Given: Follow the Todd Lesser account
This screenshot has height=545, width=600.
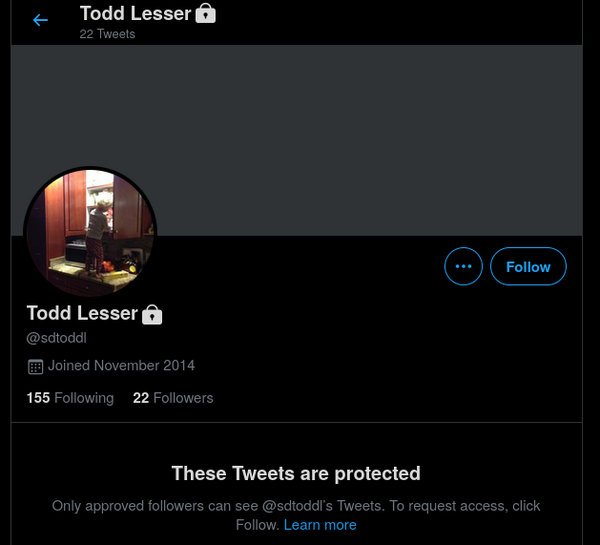Looking at the screenshot, I should point(528,266).
